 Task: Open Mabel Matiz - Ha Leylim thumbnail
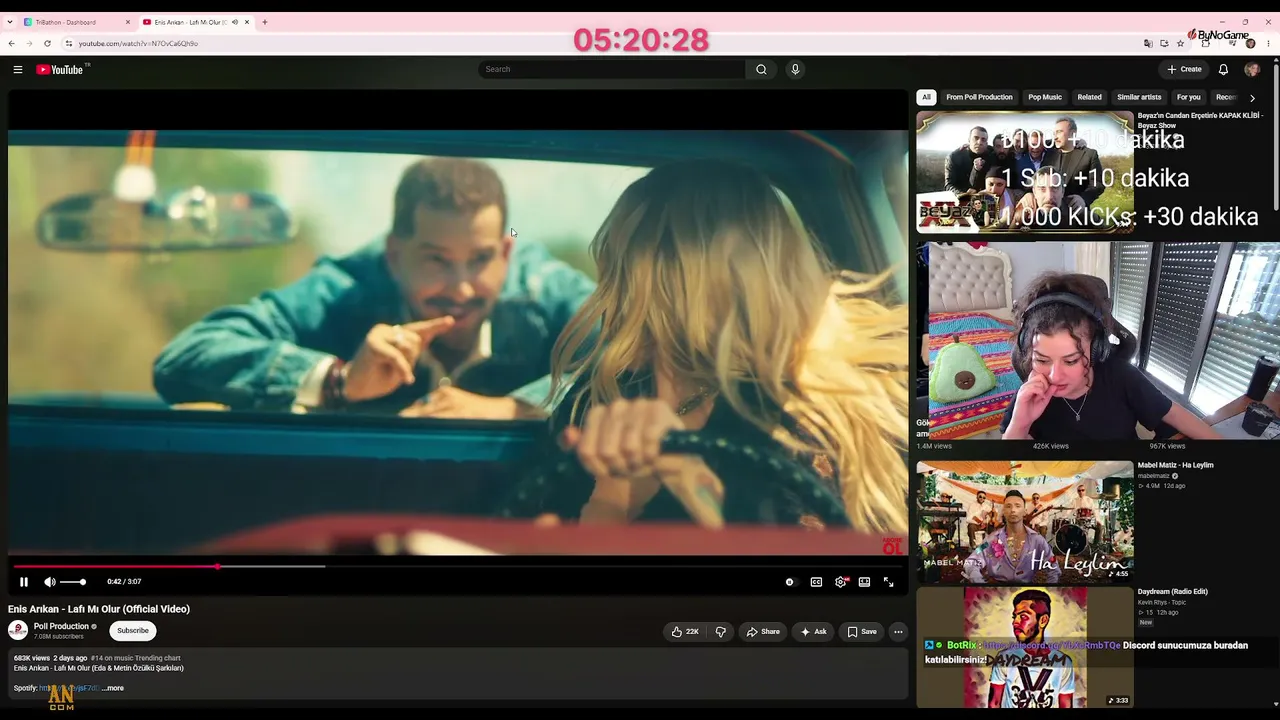tap(1025, 521)
